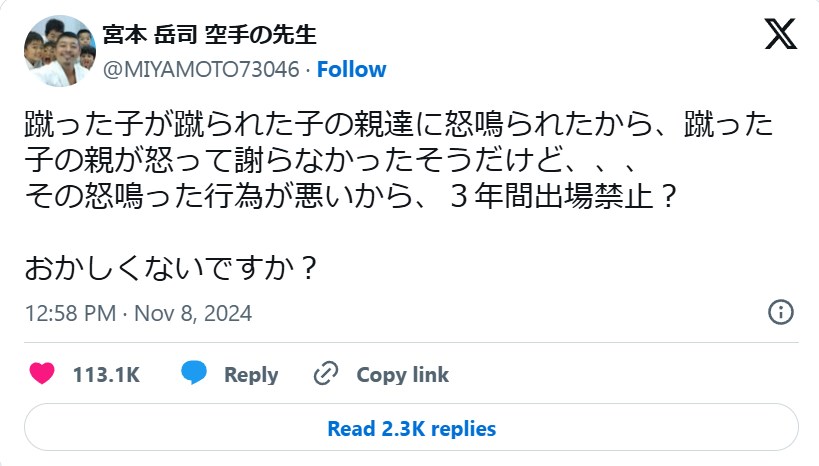Follow the tweet author
This screenshot has width=819, height=466.
coord(352,69)
